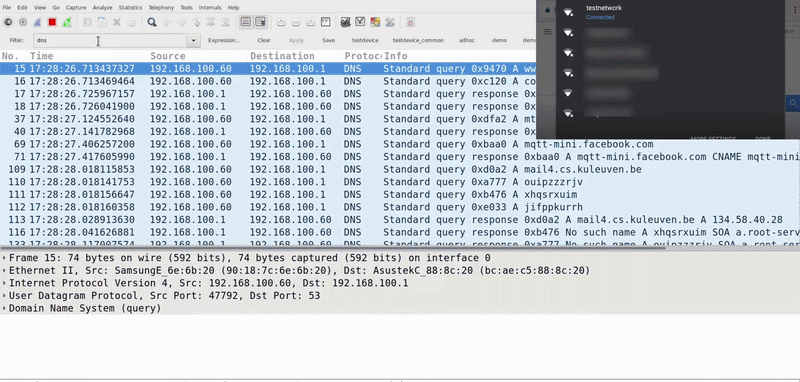This screenshot has height=382, width=800.
Task: Go forward in packet history arrow
Action: pyautogui.click(x=181, y=22)
